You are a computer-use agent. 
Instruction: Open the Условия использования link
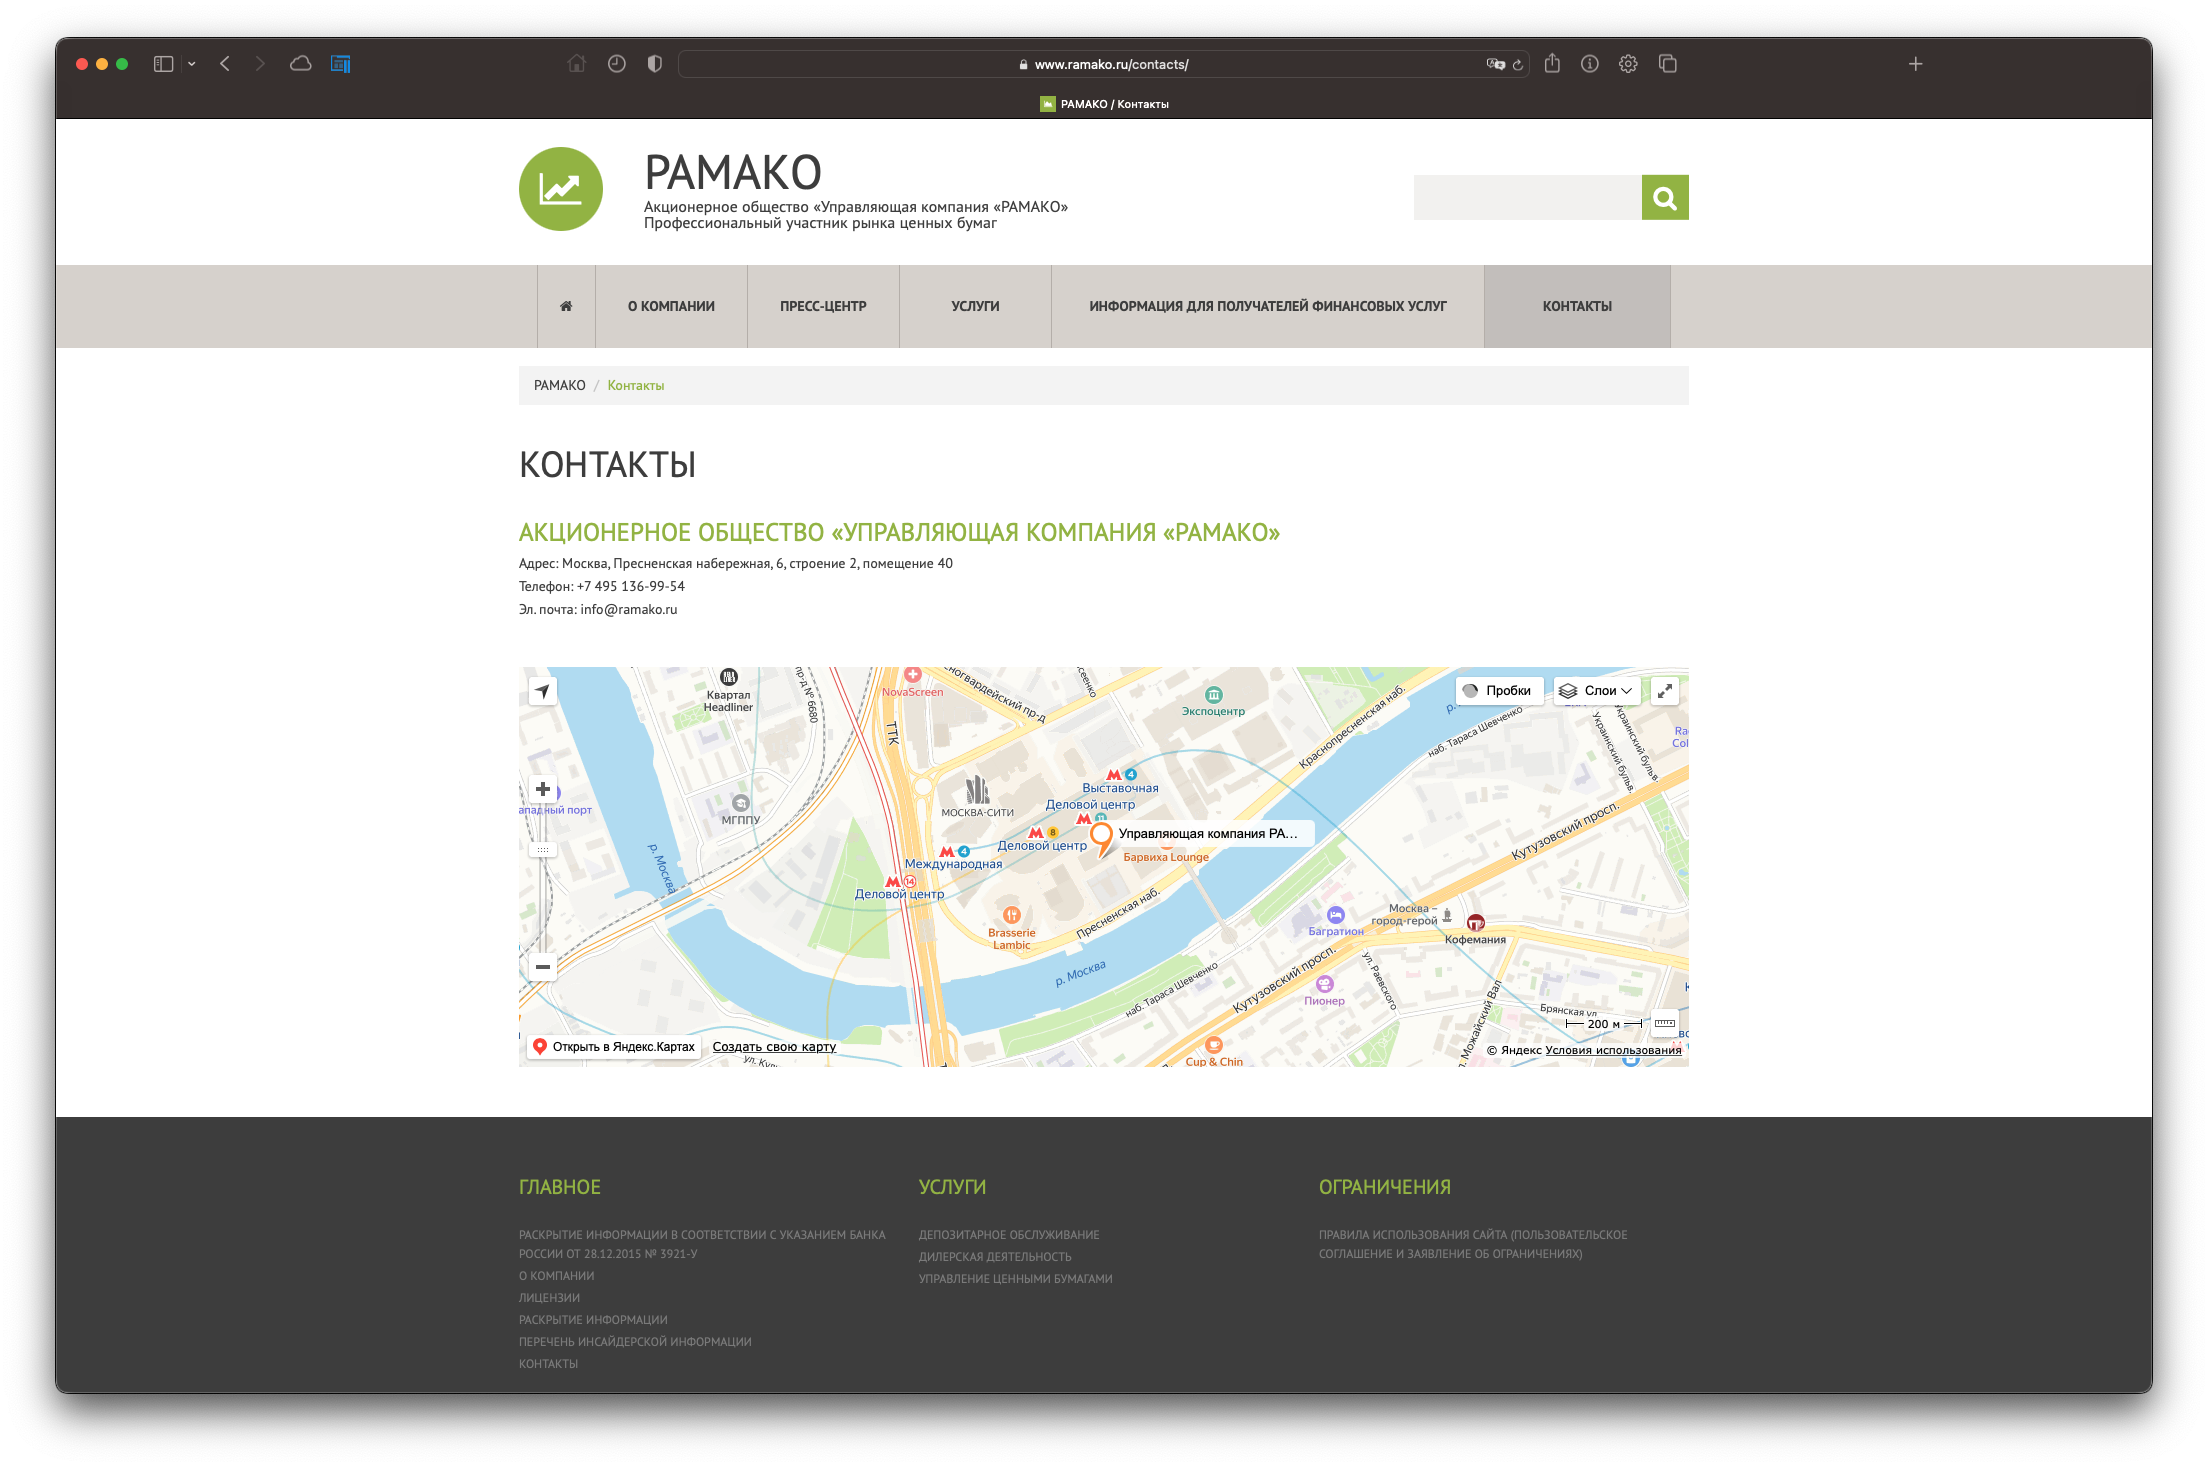point(1613,1050)
